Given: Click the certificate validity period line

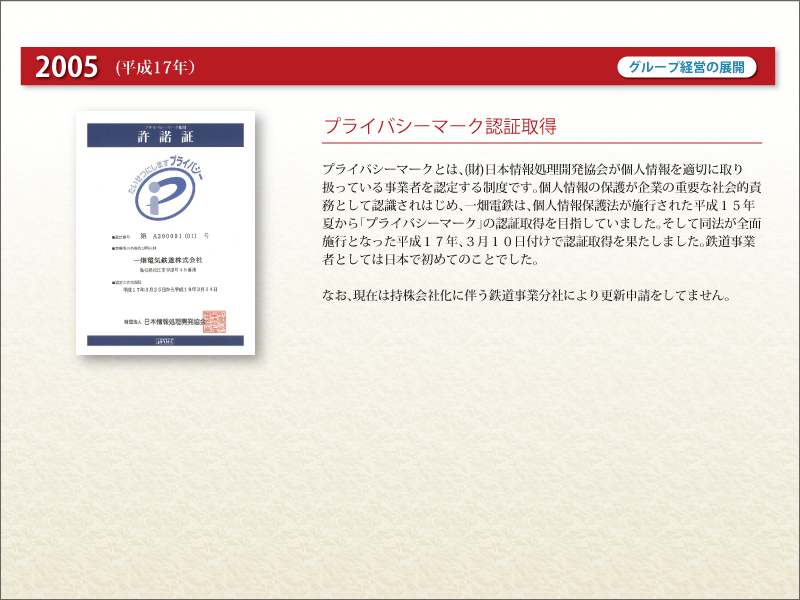Looking at the screenshot, I should [171, 289].
